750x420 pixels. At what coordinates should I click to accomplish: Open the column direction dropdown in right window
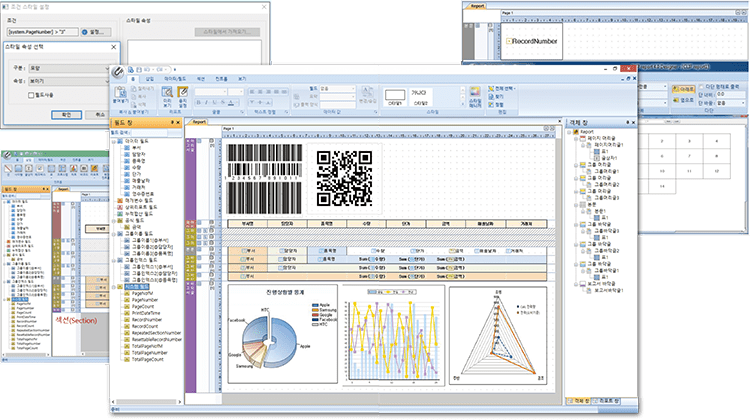(730, 103)
